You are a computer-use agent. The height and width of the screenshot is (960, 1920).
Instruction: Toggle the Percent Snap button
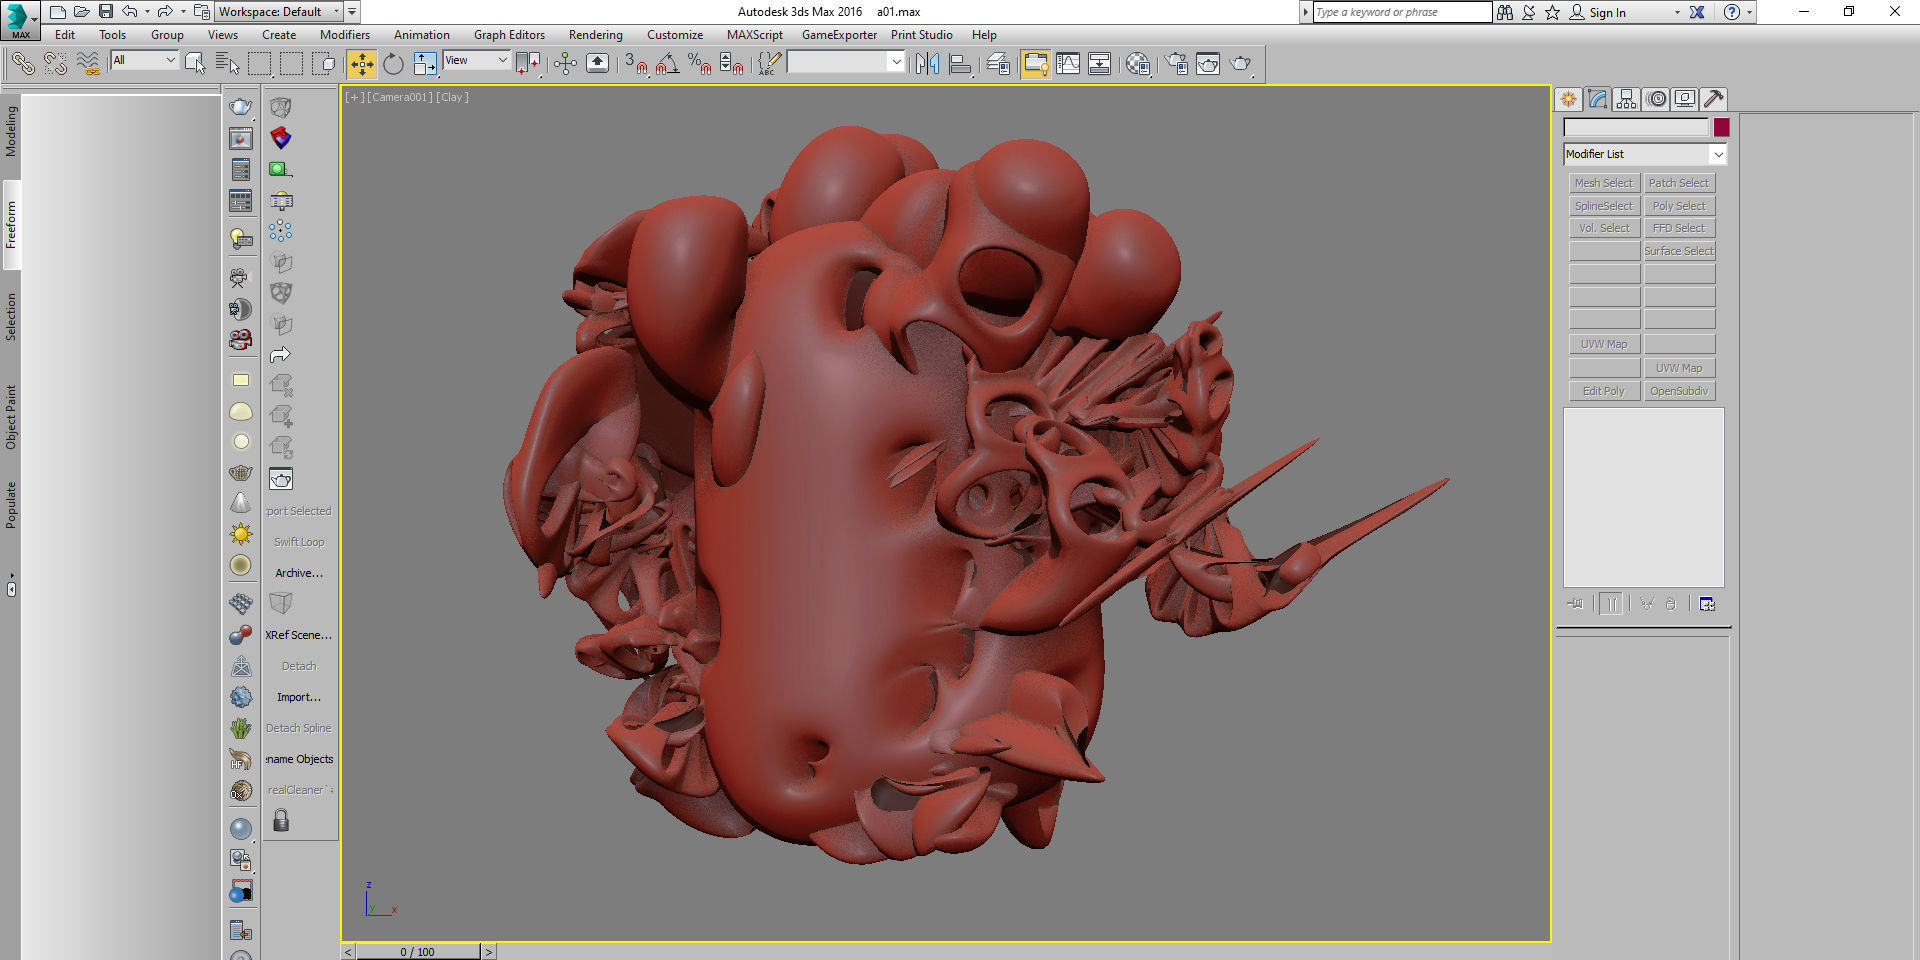[x=699, y=64]
